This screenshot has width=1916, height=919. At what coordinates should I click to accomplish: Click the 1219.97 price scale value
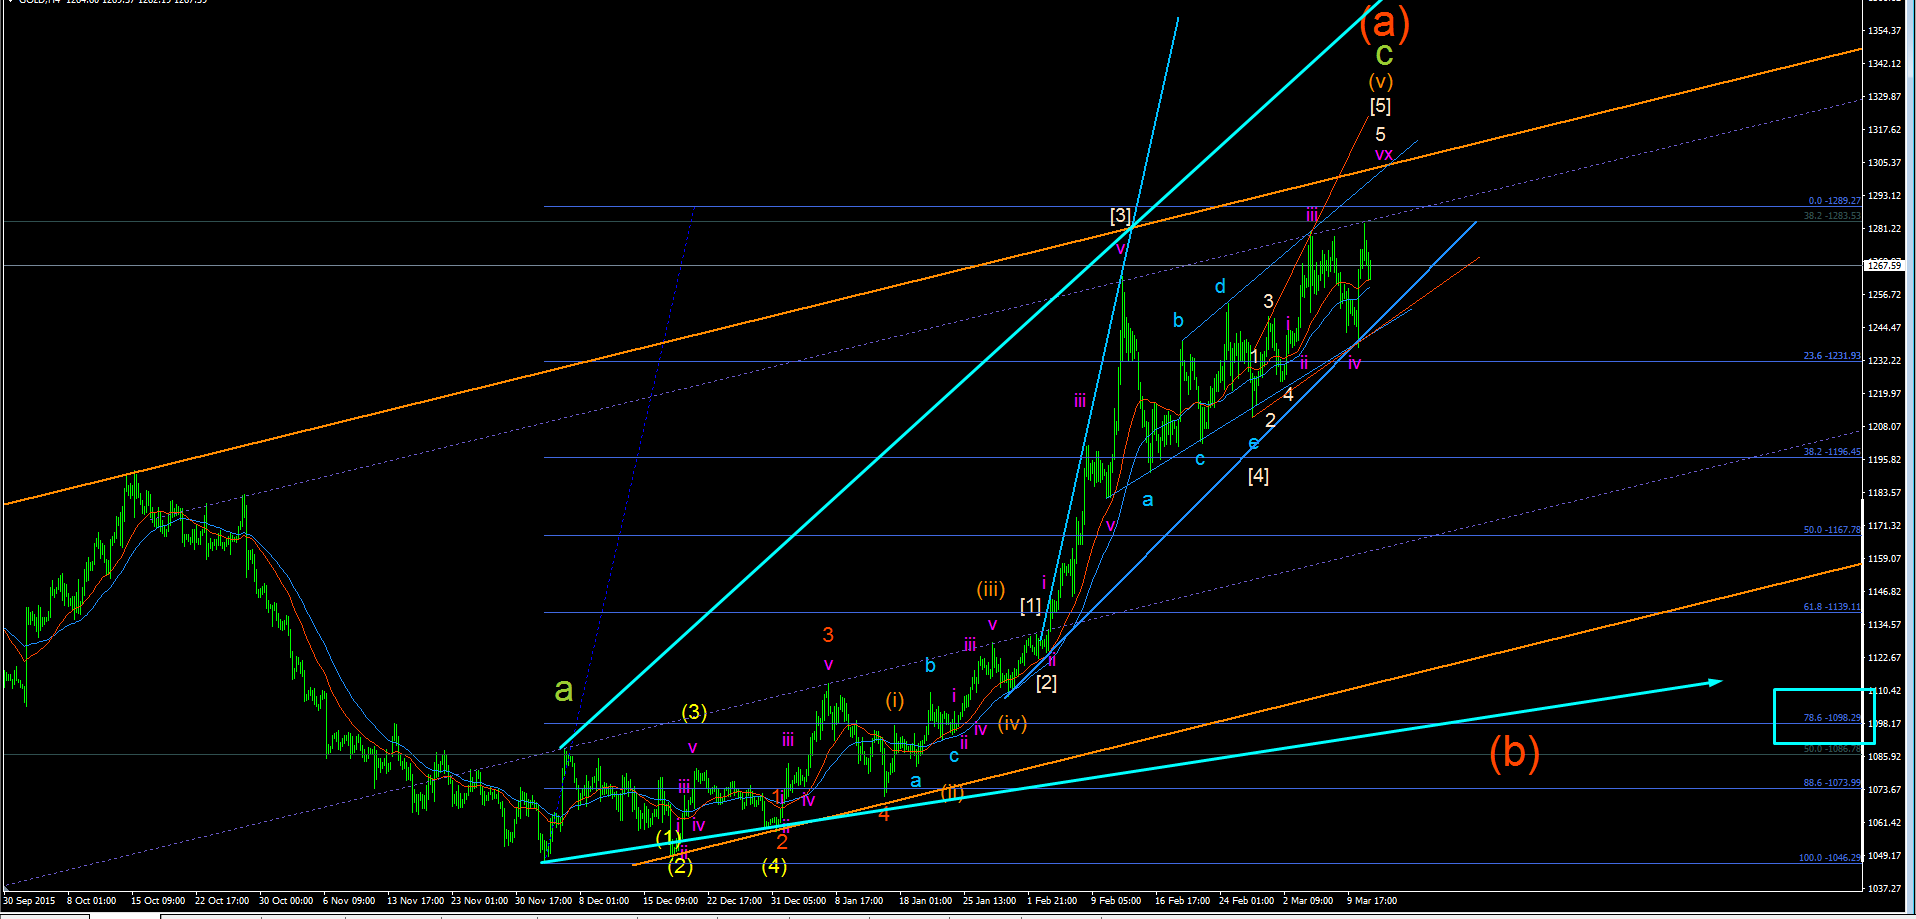[1885, 394]
